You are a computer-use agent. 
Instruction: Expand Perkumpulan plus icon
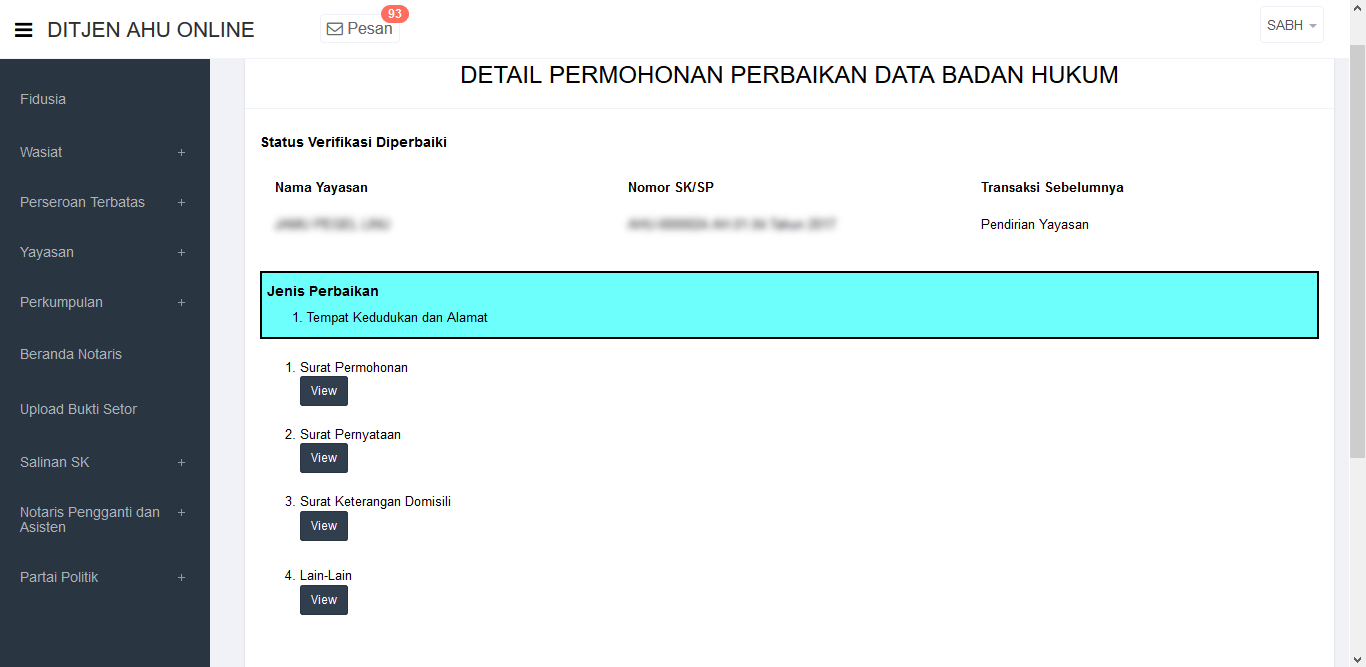(181, 303)
